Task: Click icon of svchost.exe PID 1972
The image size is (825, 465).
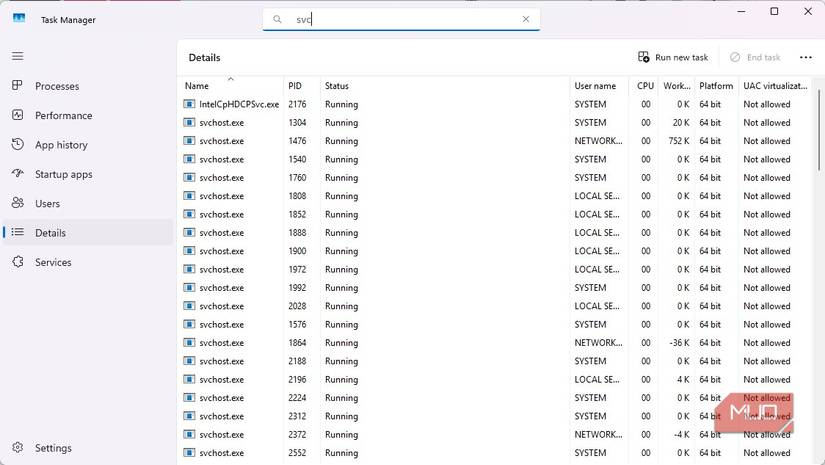Action: (x=189, y=269)
